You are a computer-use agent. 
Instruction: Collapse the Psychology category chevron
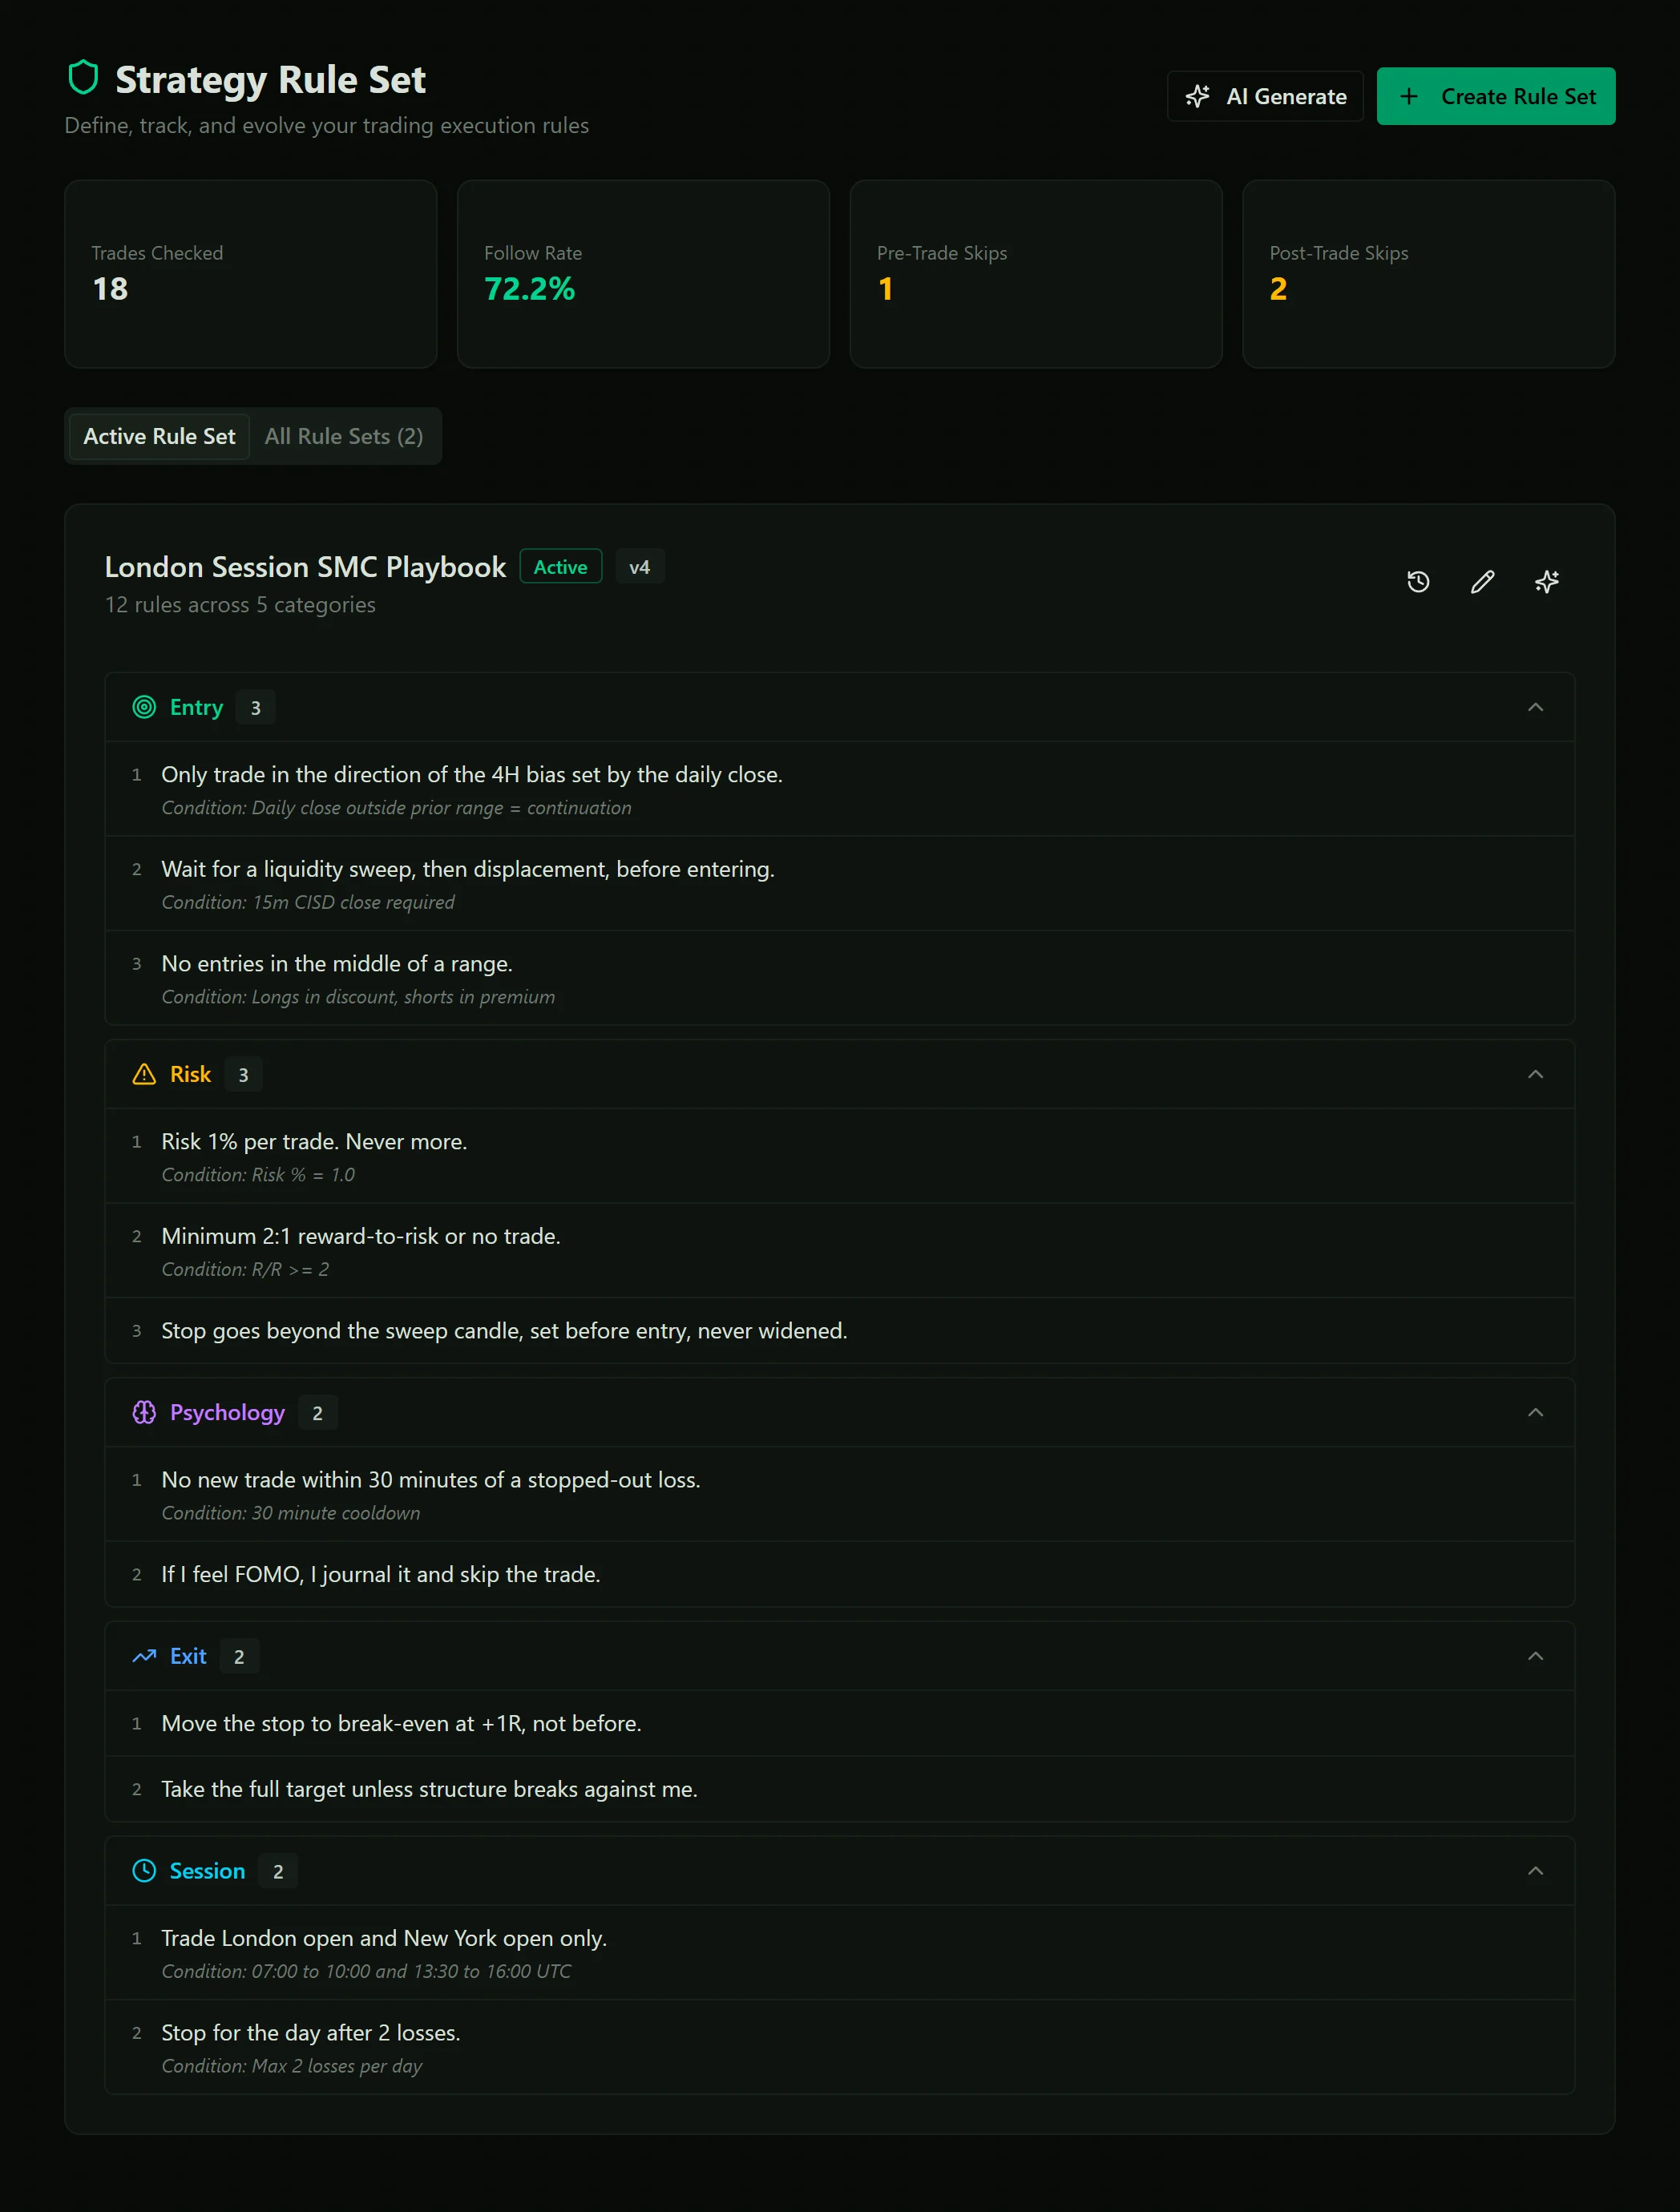(x=1535, y=1412)
